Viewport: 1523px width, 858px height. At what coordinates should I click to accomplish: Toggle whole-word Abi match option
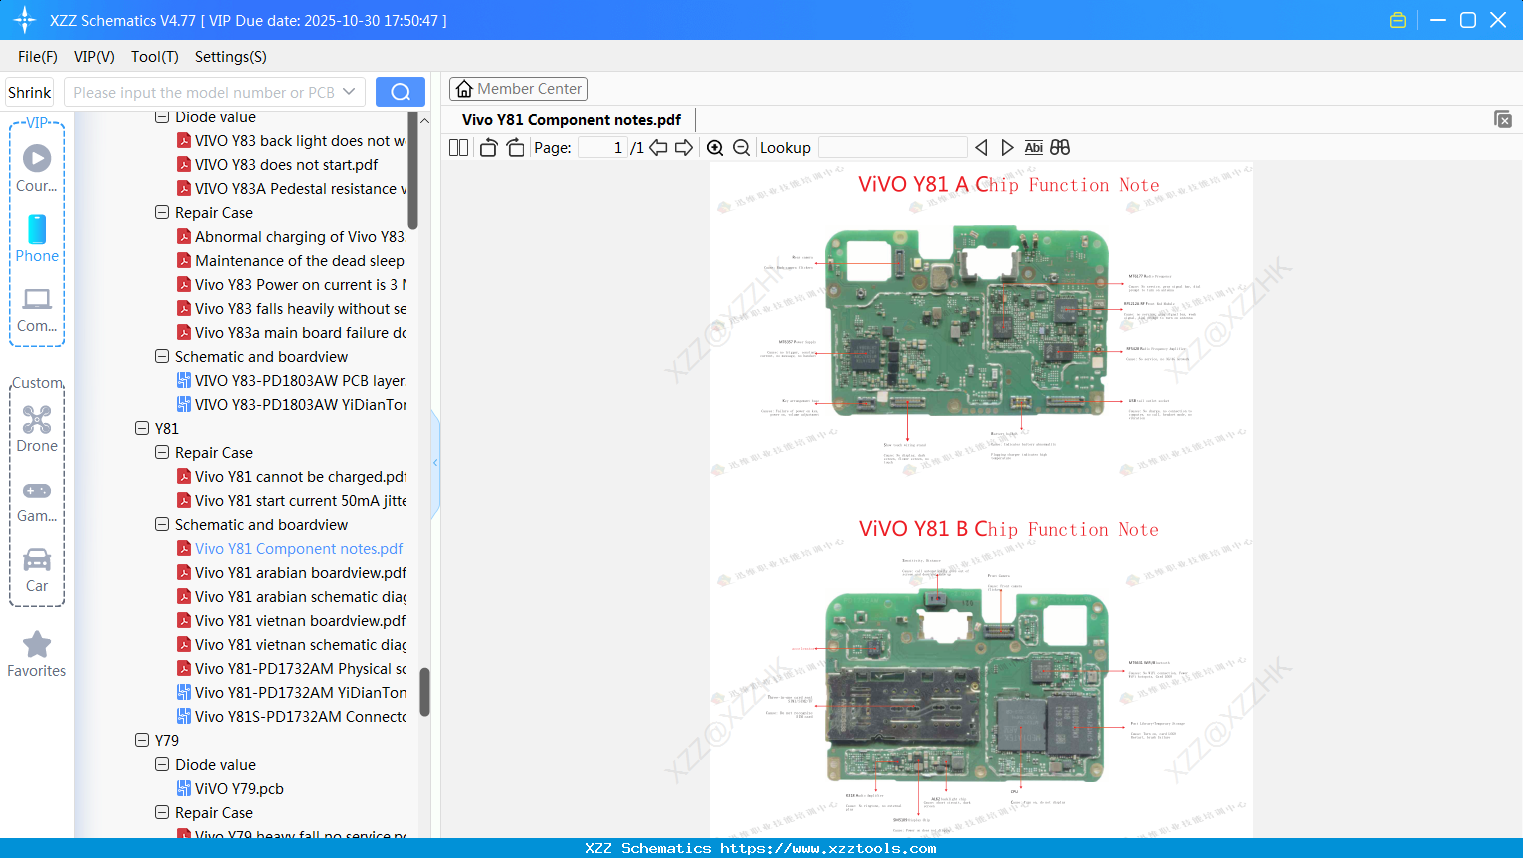click(1033, 148)
